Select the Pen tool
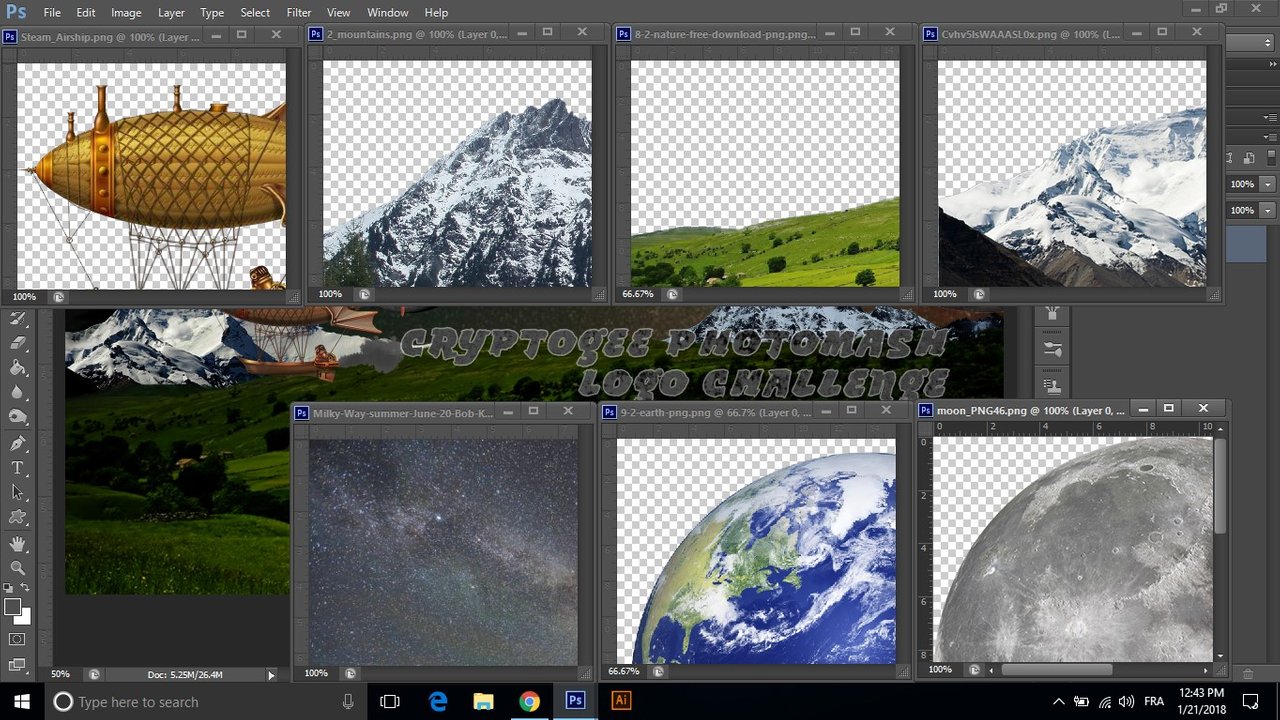Image resolution: width=1280 pixels, height=720 pixels. click(x=17, y=443)
